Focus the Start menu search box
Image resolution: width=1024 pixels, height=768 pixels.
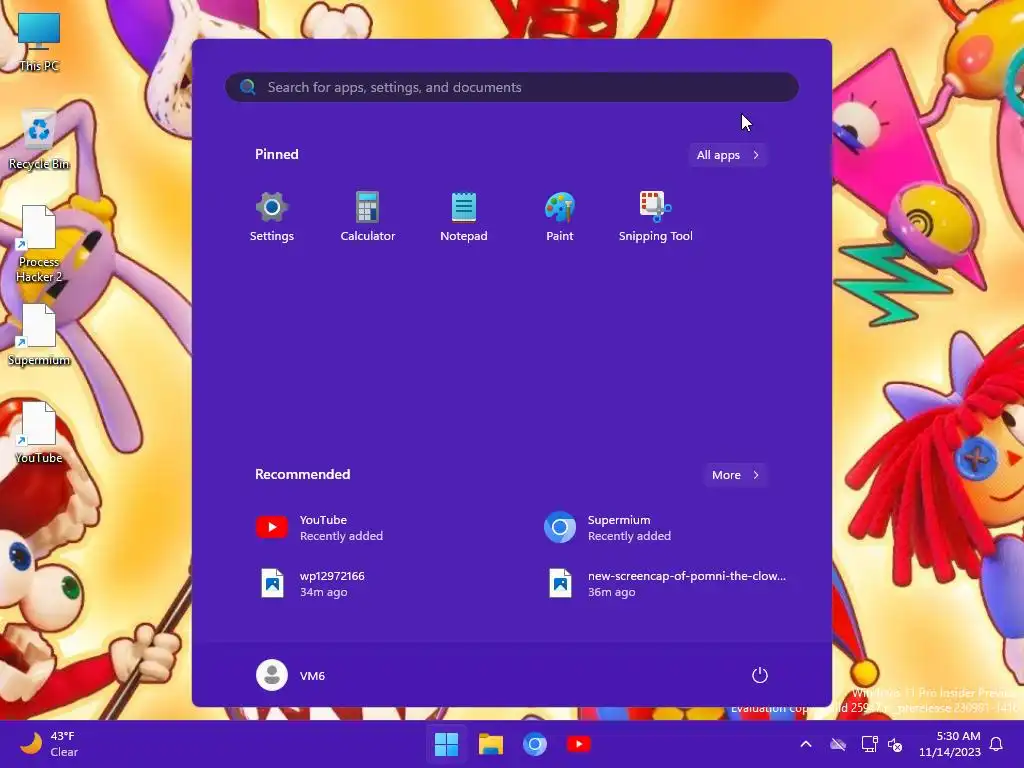[x=512, y=88]
